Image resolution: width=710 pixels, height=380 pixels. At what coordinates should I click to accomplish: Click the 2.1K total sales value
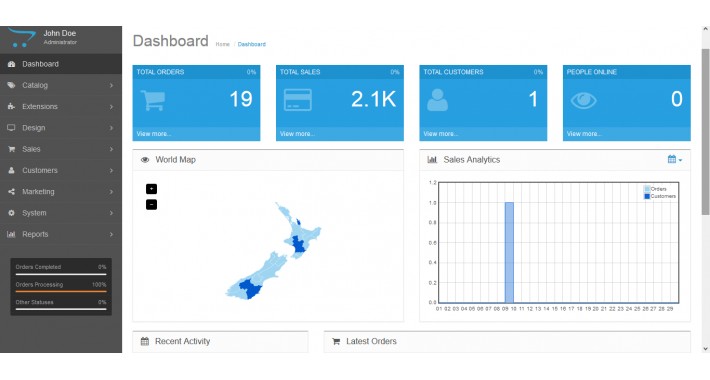[x=374, y=99]
